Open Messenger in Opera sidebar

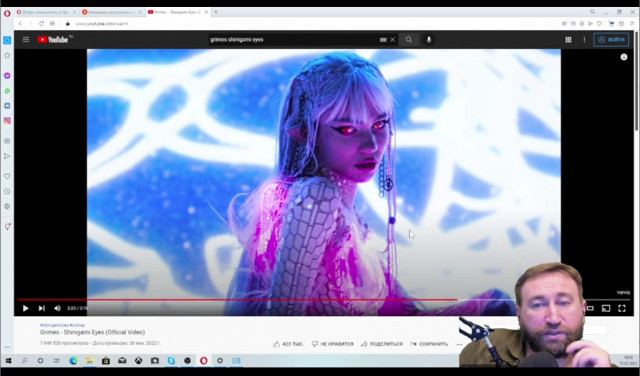[7, 76]
